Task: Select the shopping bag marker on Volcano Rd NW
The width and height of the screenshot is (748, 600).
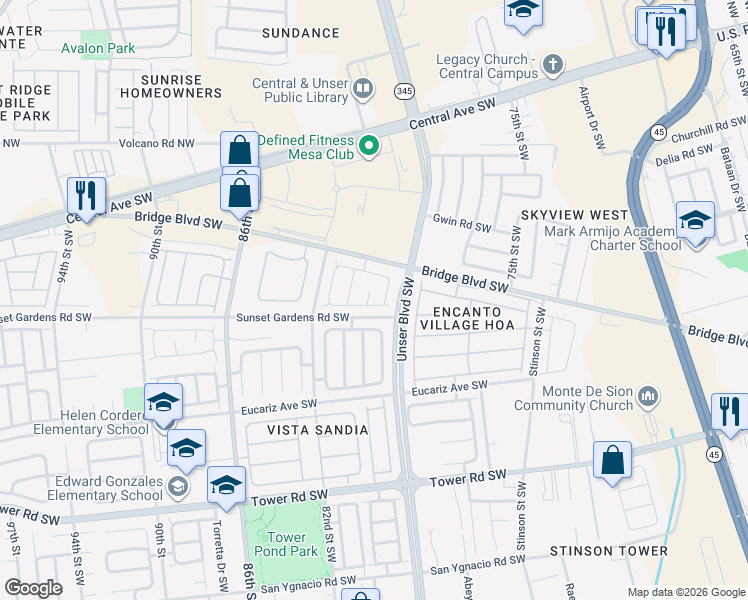Action: point(239,151)
